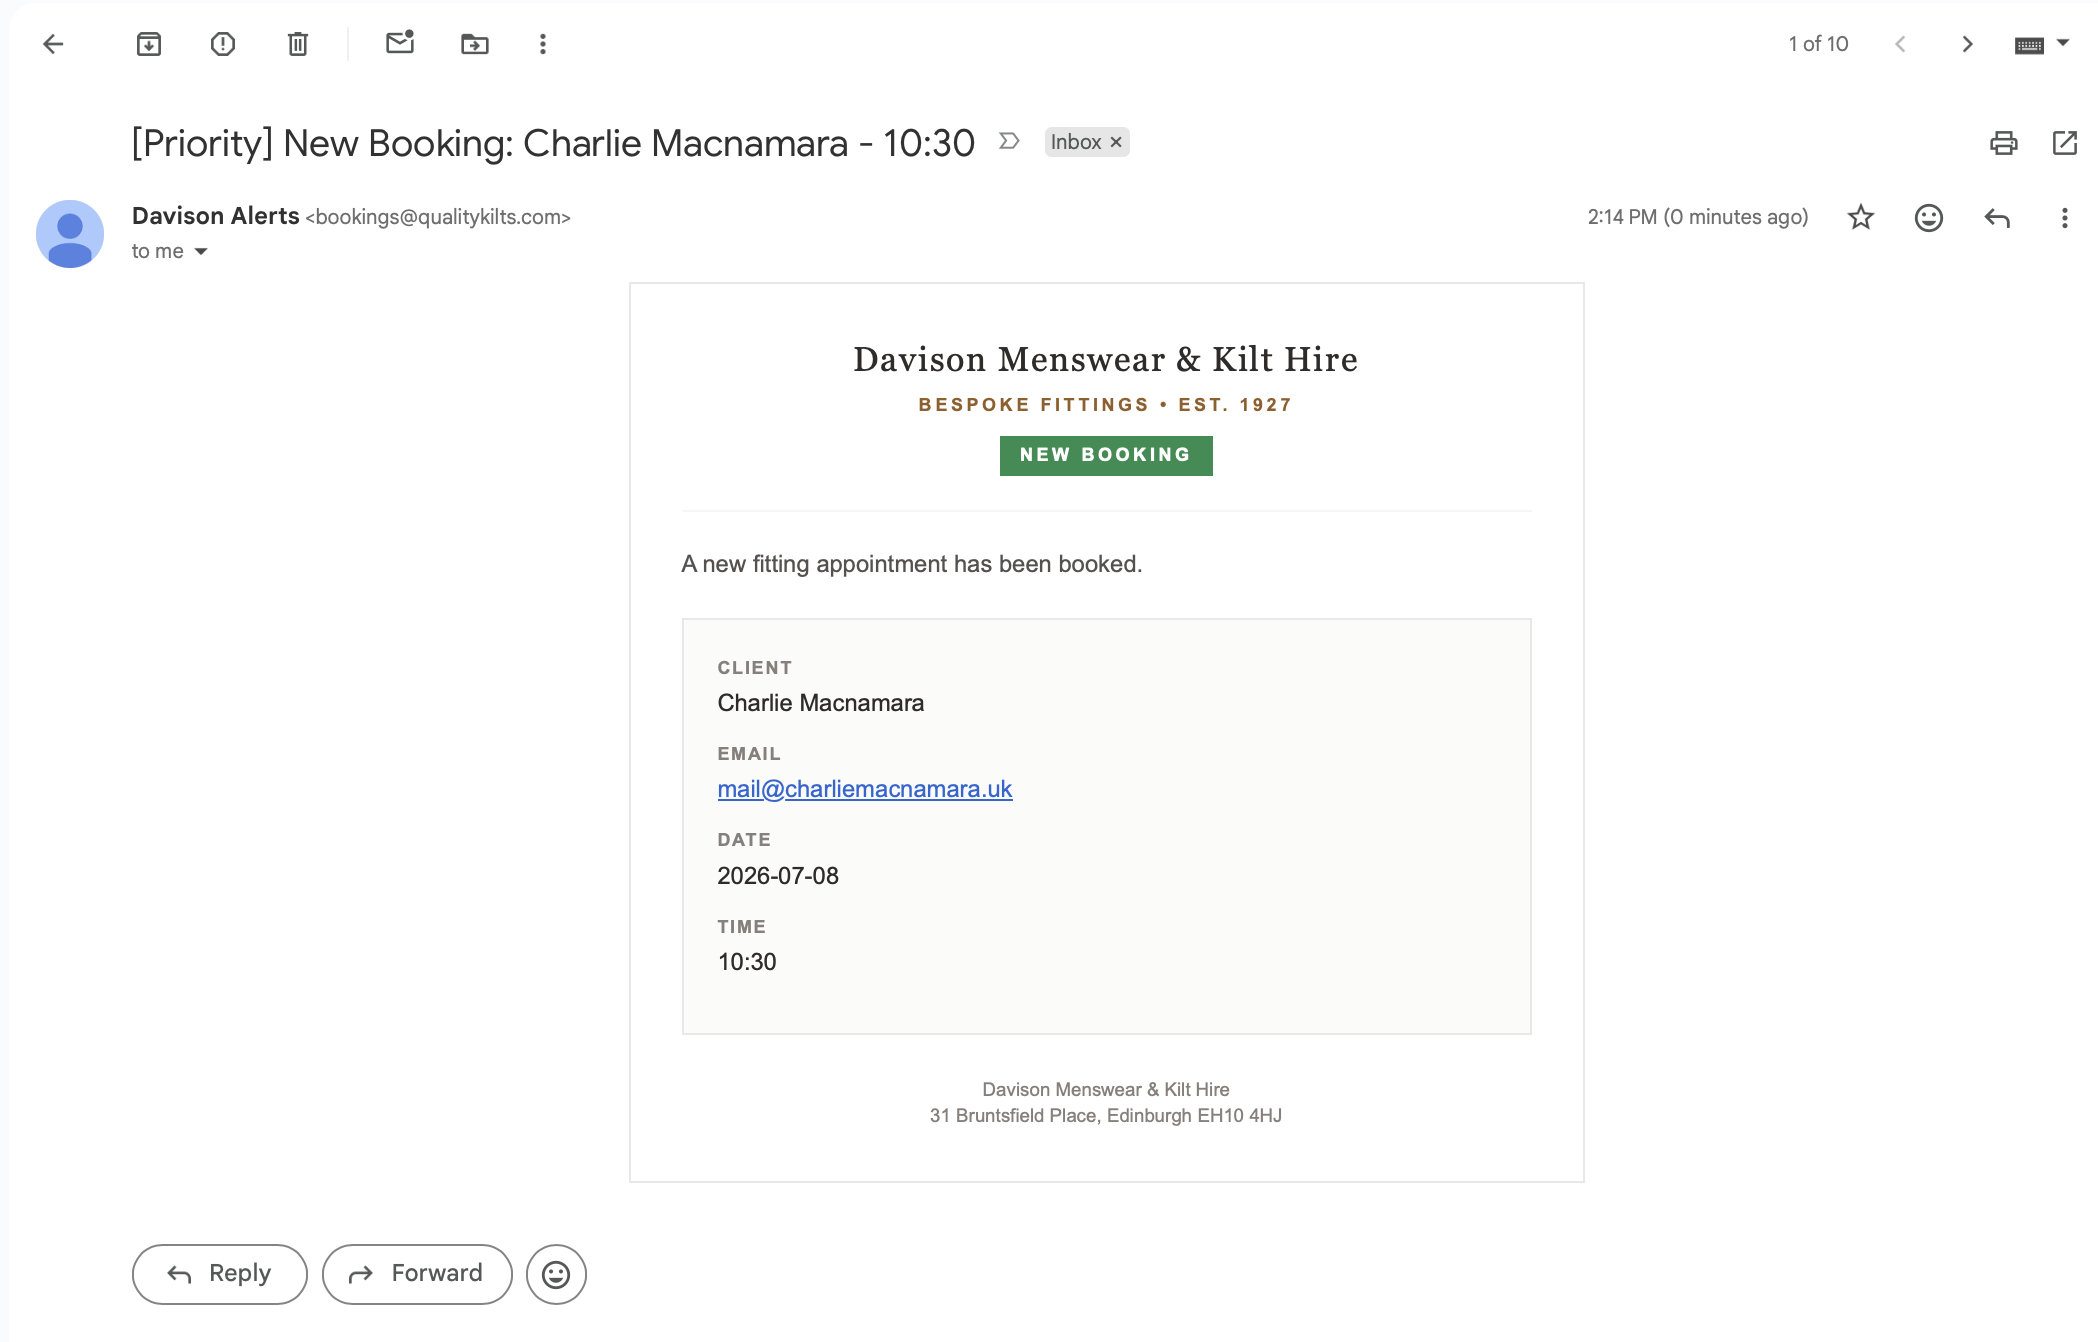Print the entire conversation
Viewport: 2098px width, 1342px height.
click(x=2004, y=143)
